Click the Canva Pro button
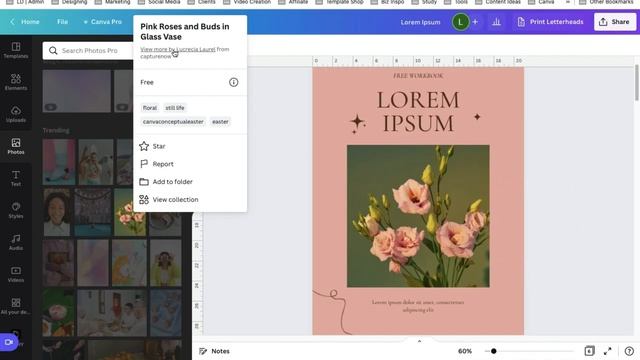 click(102, 22)
